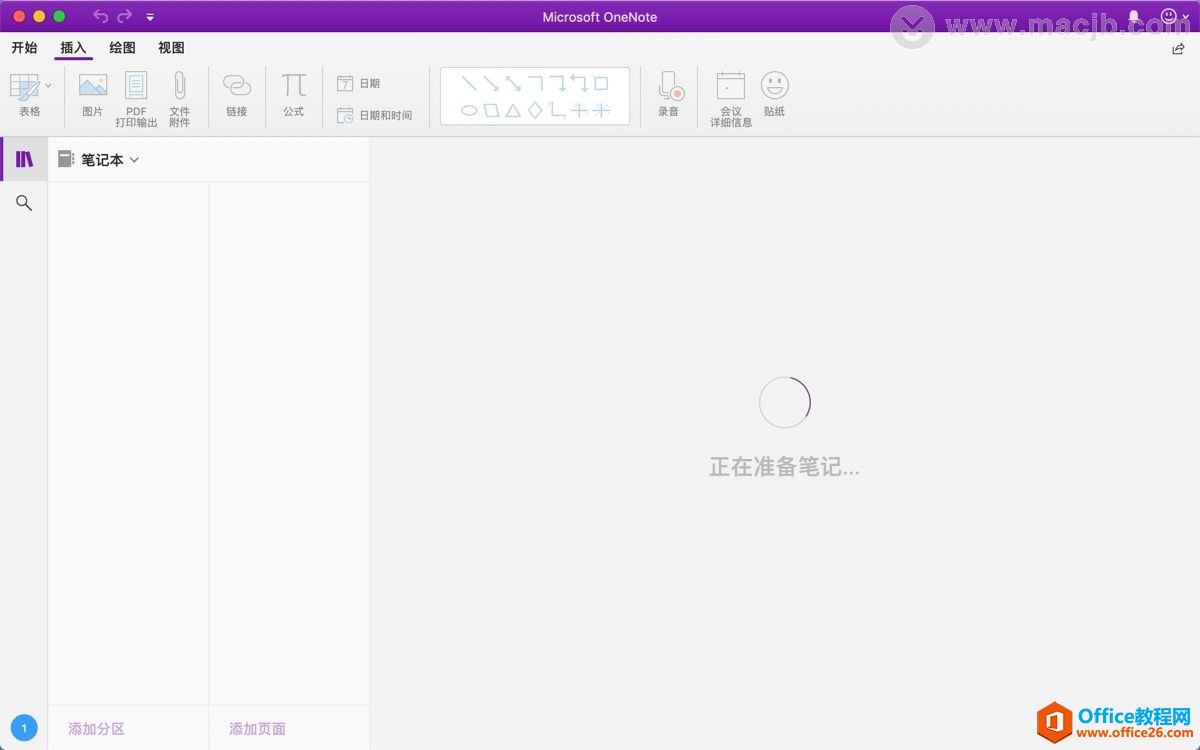The image size is (1200, 750).
Task: Click the toolbar customize arrow near redo
Action: coord(150,16)
